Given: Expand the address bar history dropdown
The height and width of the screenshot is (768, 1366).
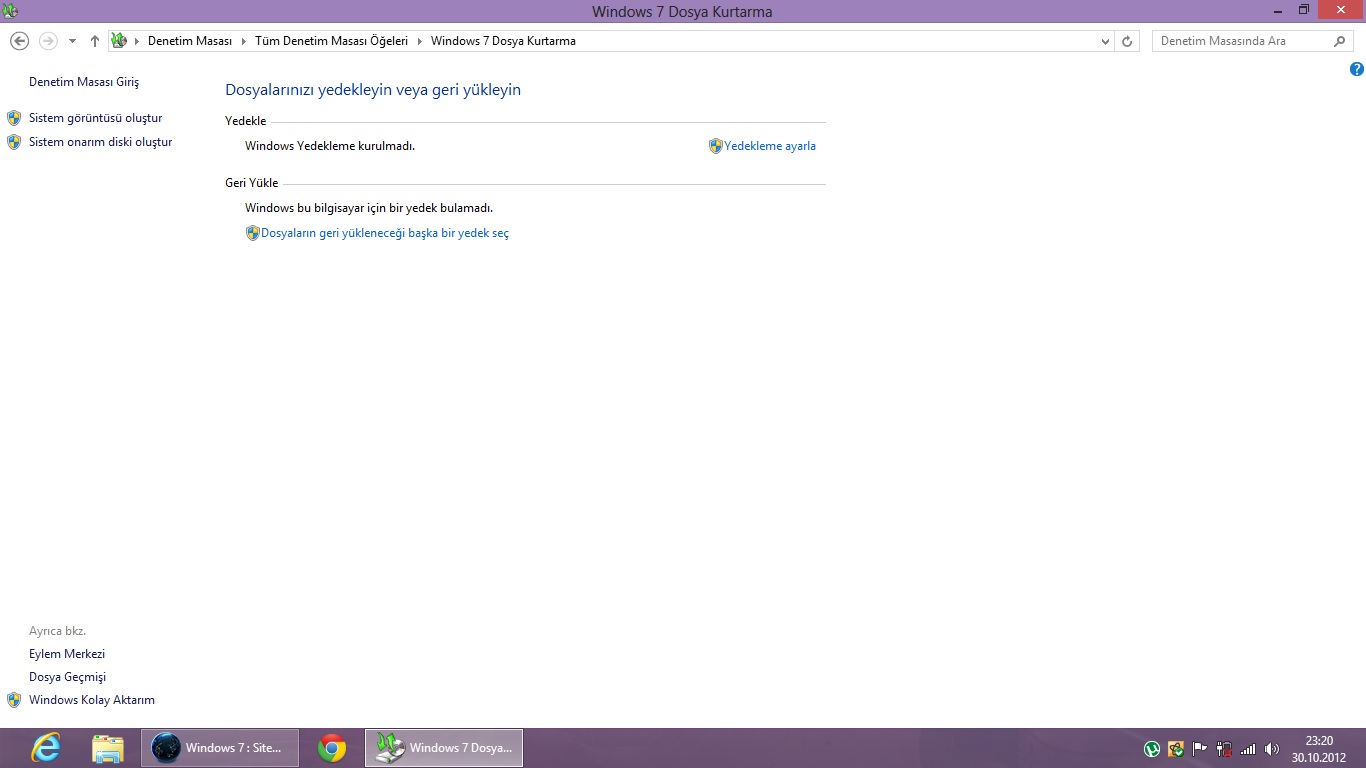Looking at the screenshot, I should coord(1105,41).
